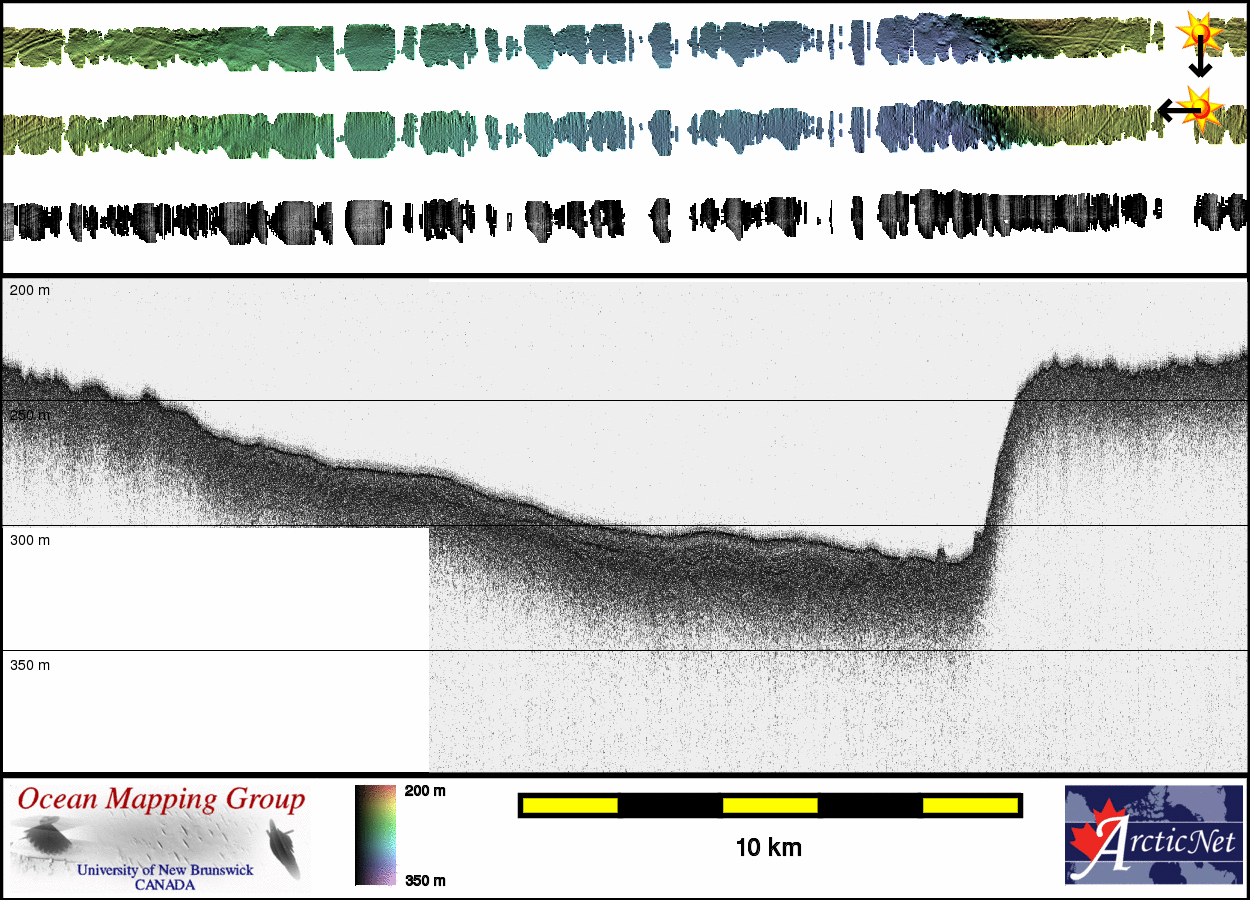1250x900 pixels.
Task: Click the leftmost yellow scale bar segment
Action: coord(570,805)
